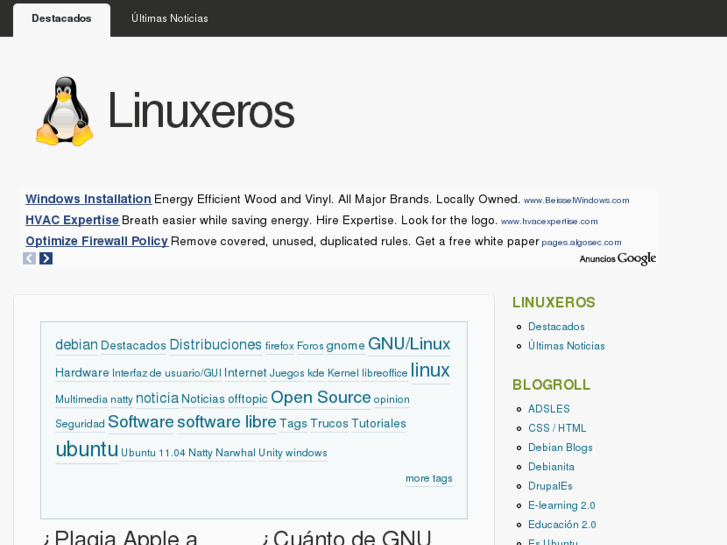Image resolution: width=727 pixels, height=545 pixels.
Task: Click the next ad arrow icon
Action: coord(46,258)
